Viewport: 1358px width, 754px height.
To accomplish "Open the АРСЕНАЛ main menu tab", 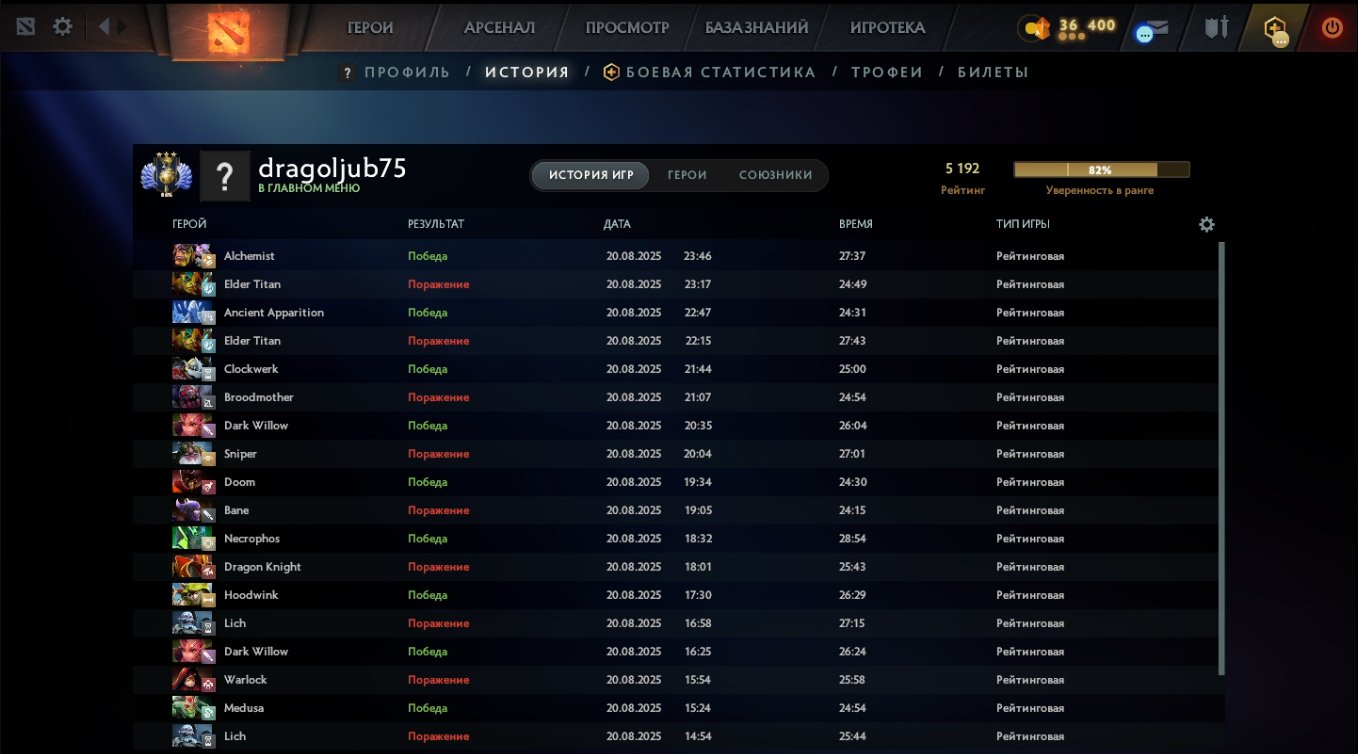I will [499, 27].
